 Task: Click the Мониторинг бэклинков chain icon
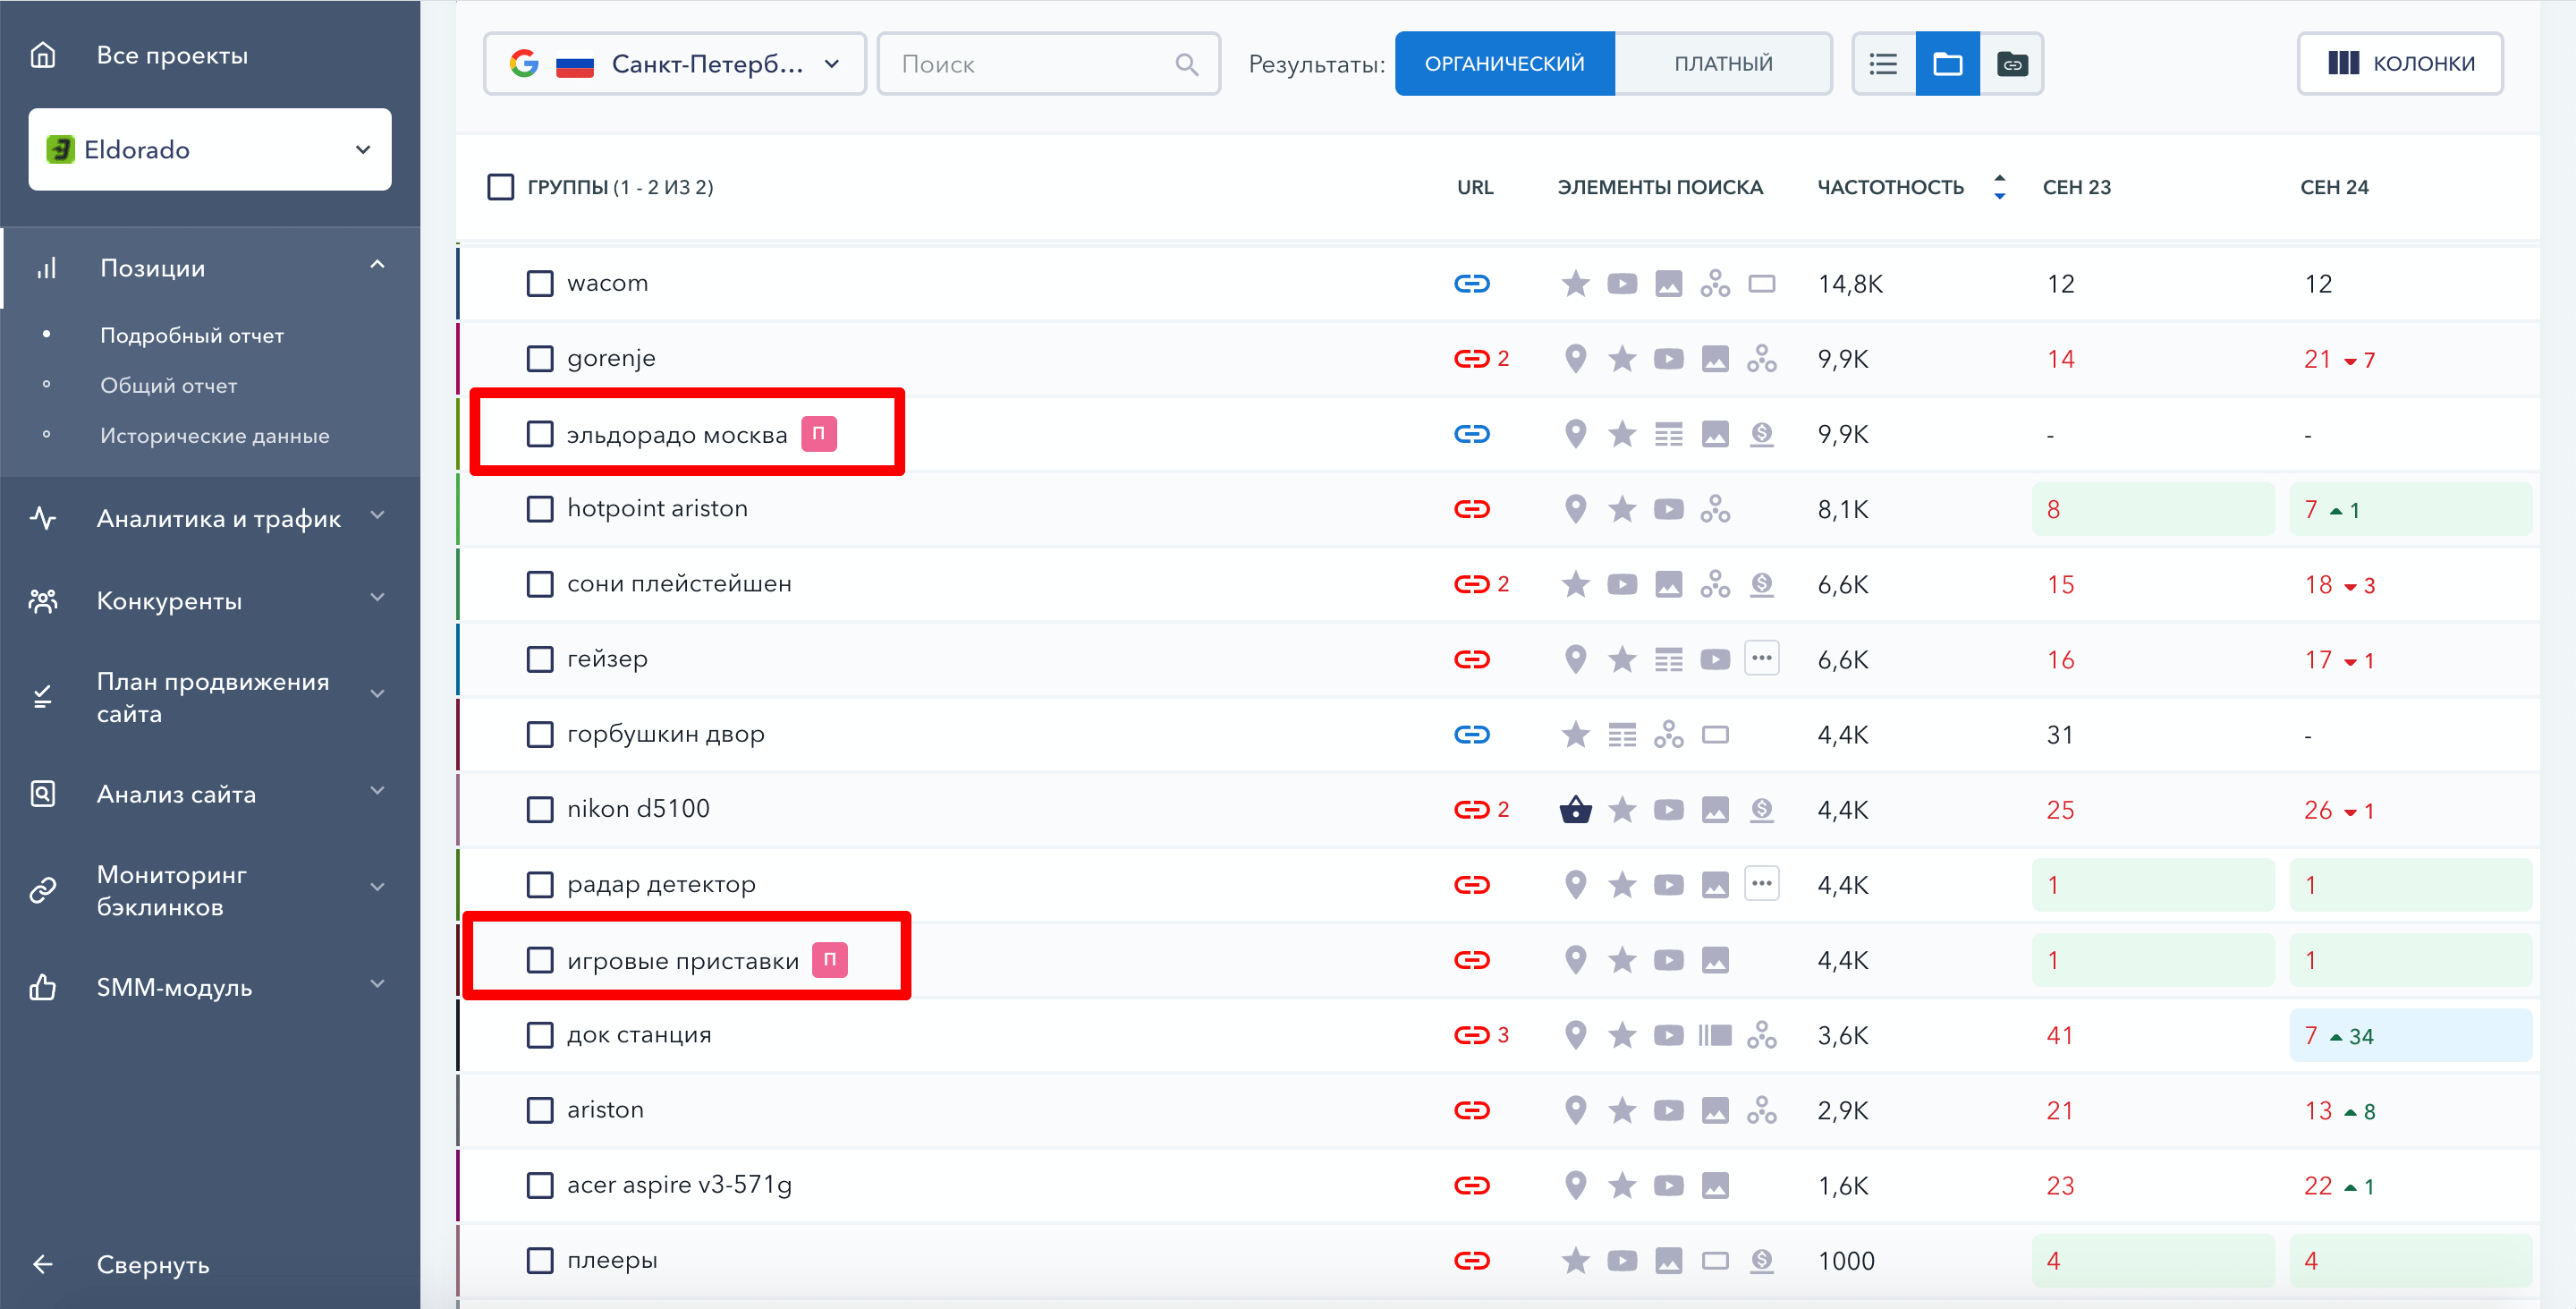[x=43, y=890]
